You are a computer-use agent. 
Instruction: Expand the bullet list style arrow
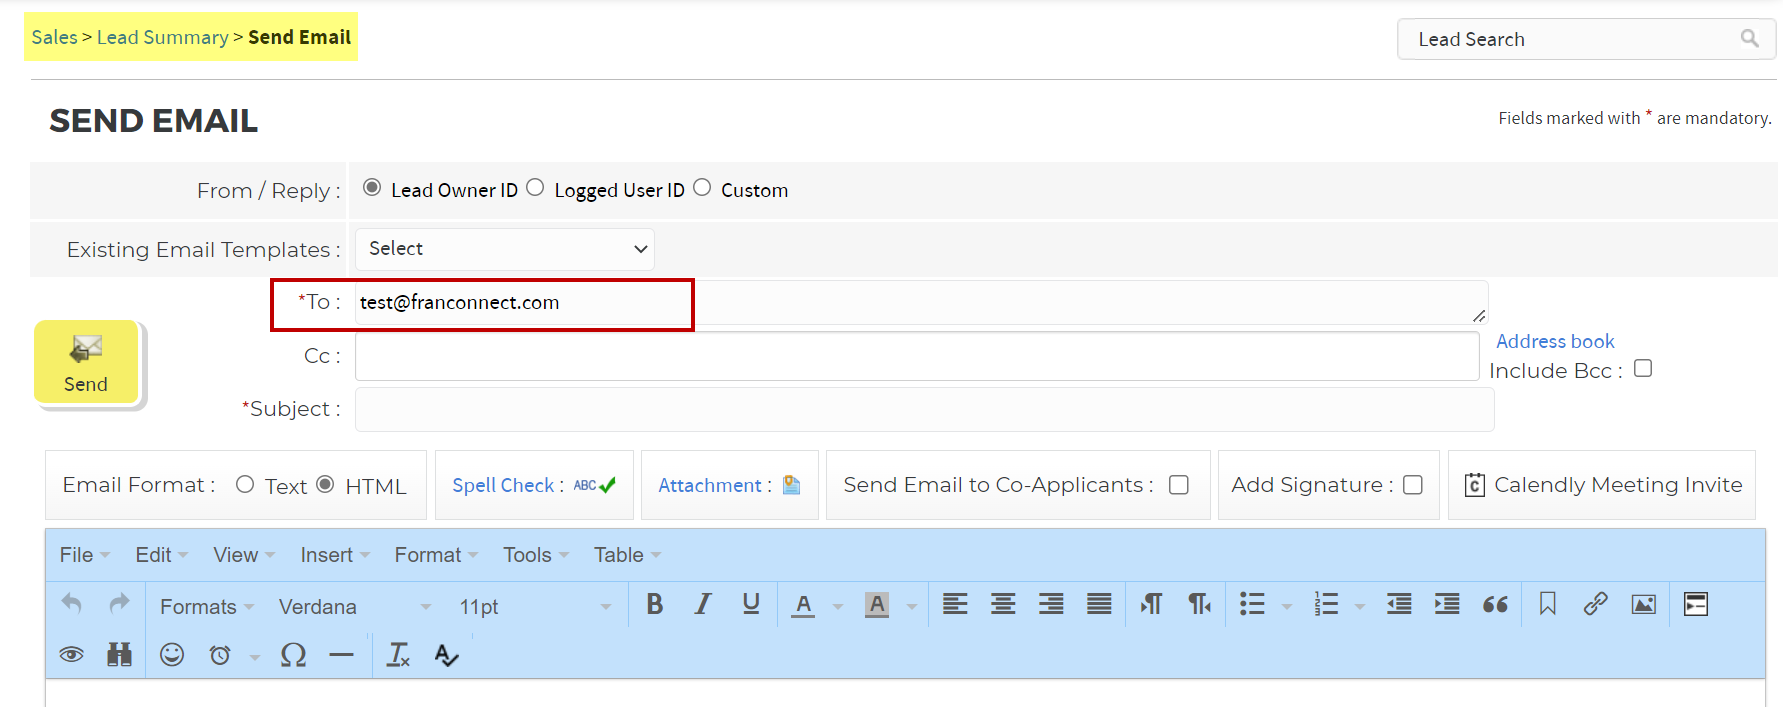pyautogui.click(x=1287, y=606)
